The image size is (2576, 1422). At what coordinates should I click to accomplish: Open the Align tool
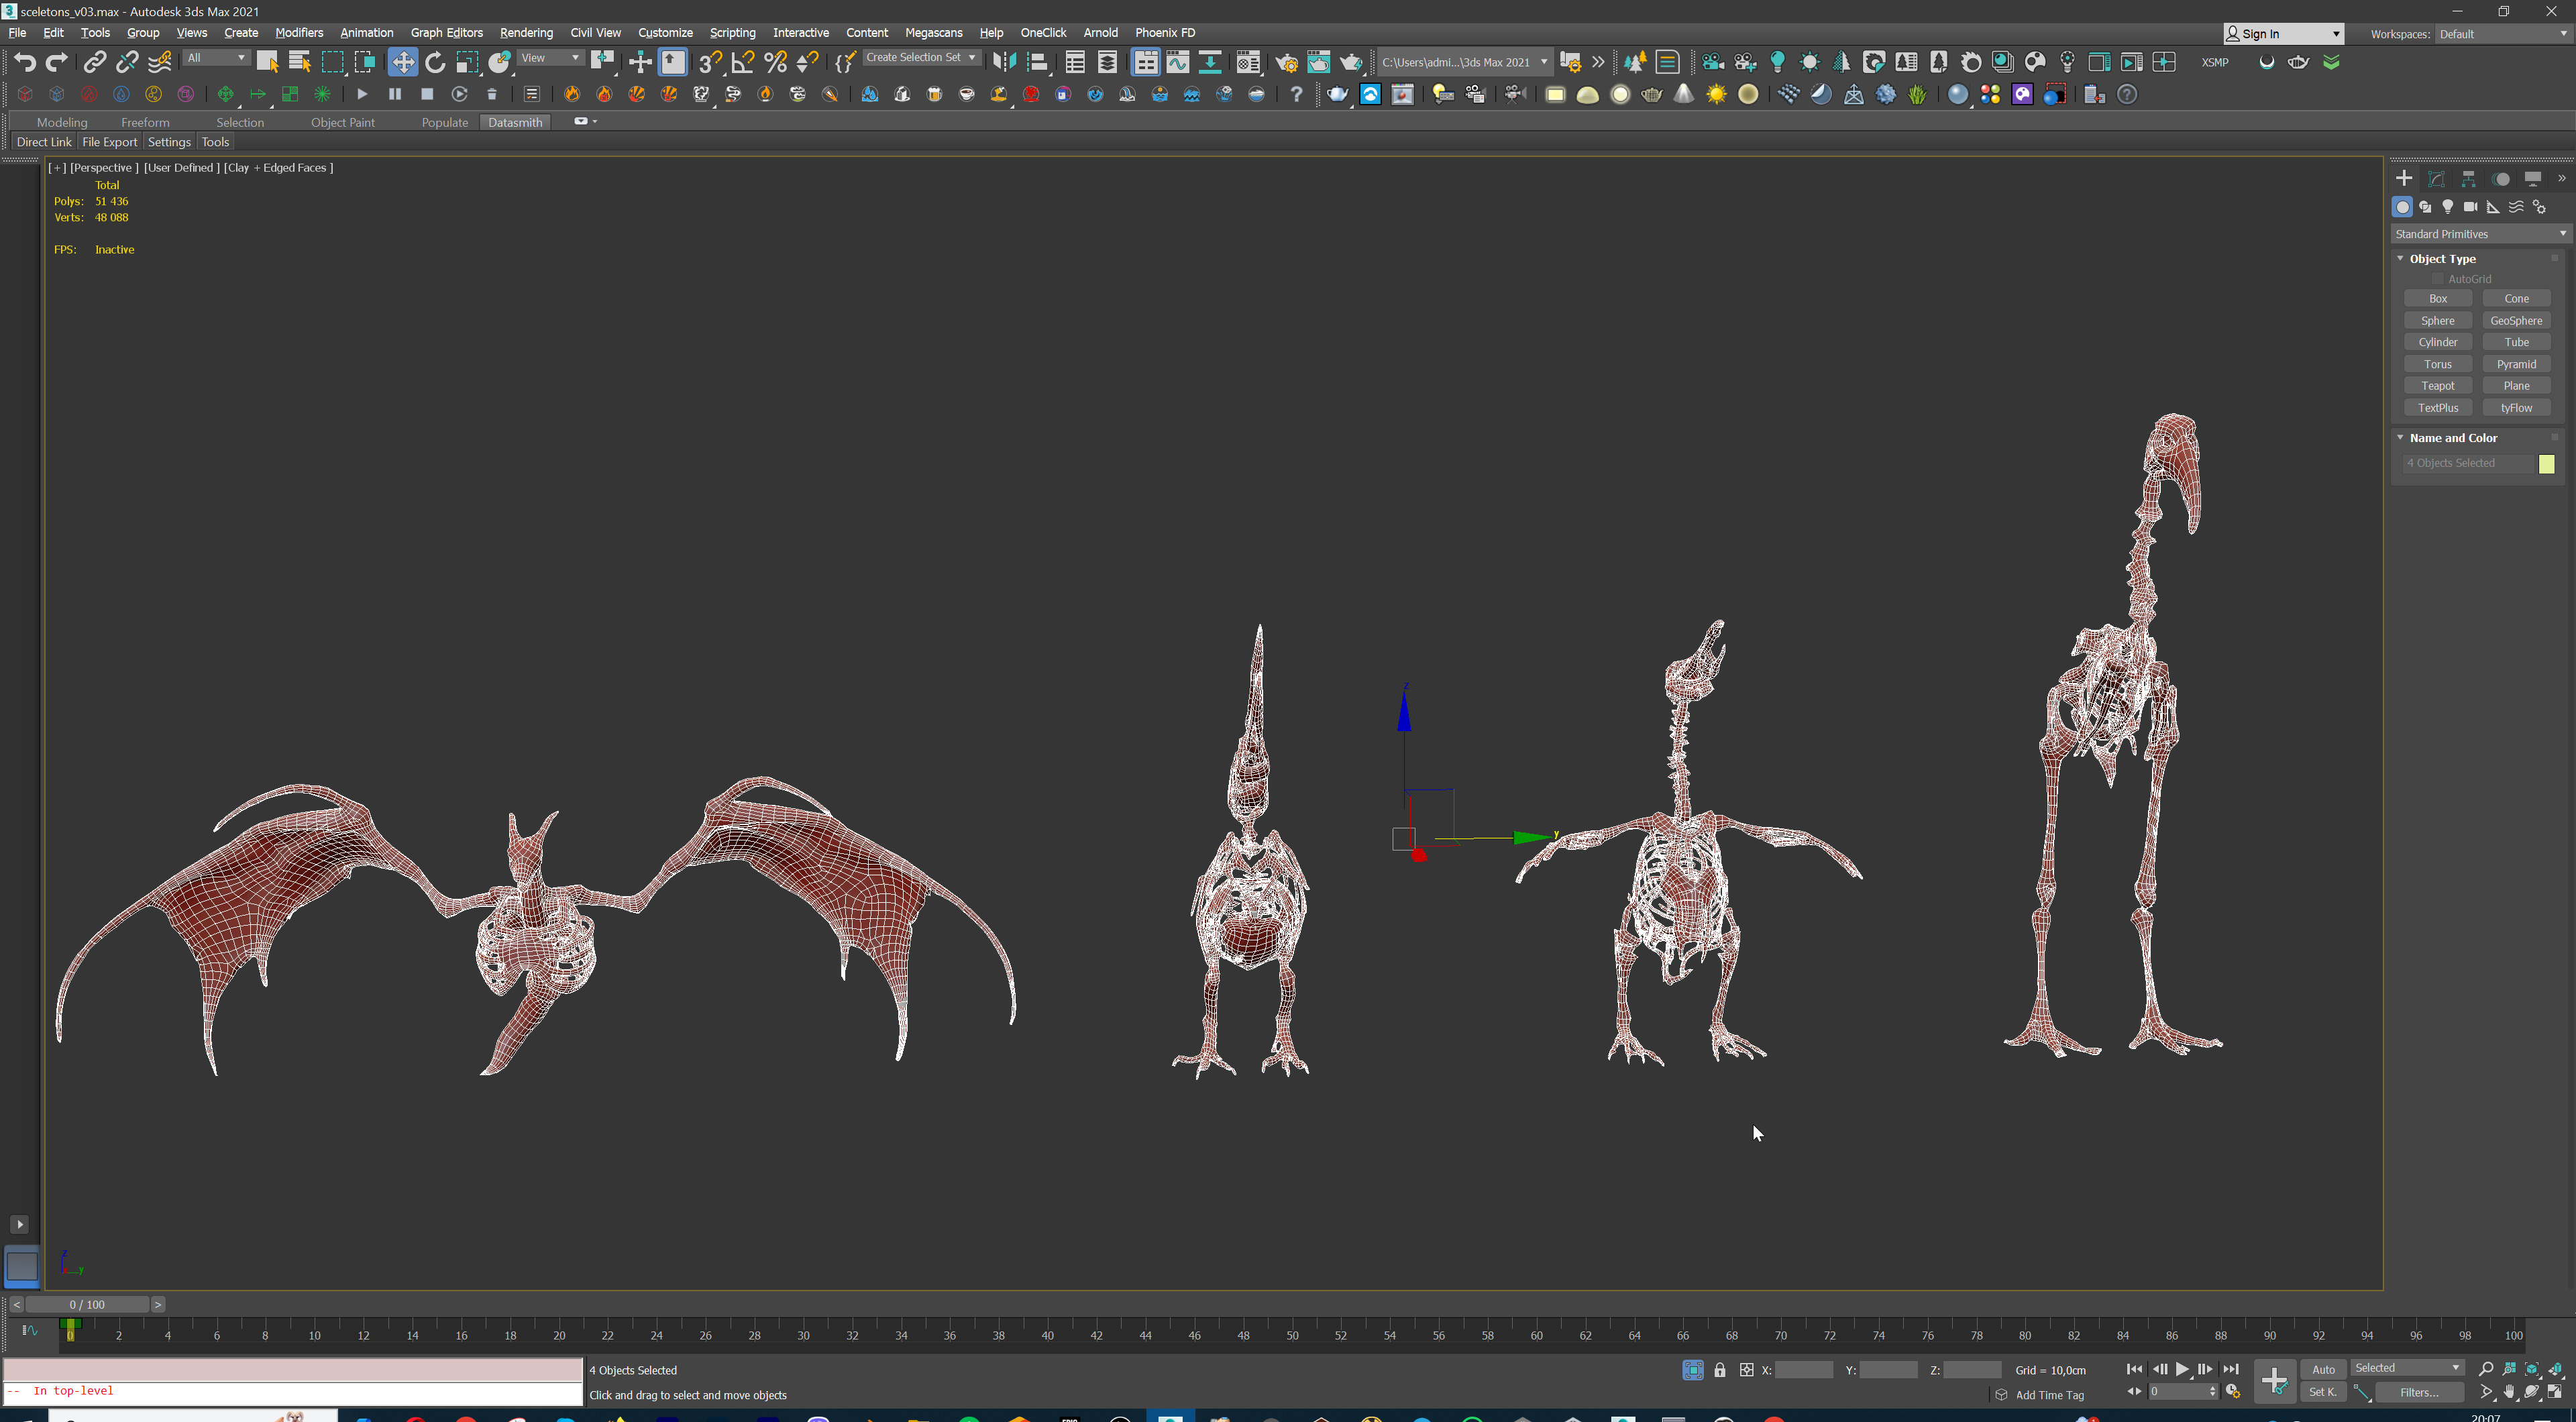(x=1037, y=62)
